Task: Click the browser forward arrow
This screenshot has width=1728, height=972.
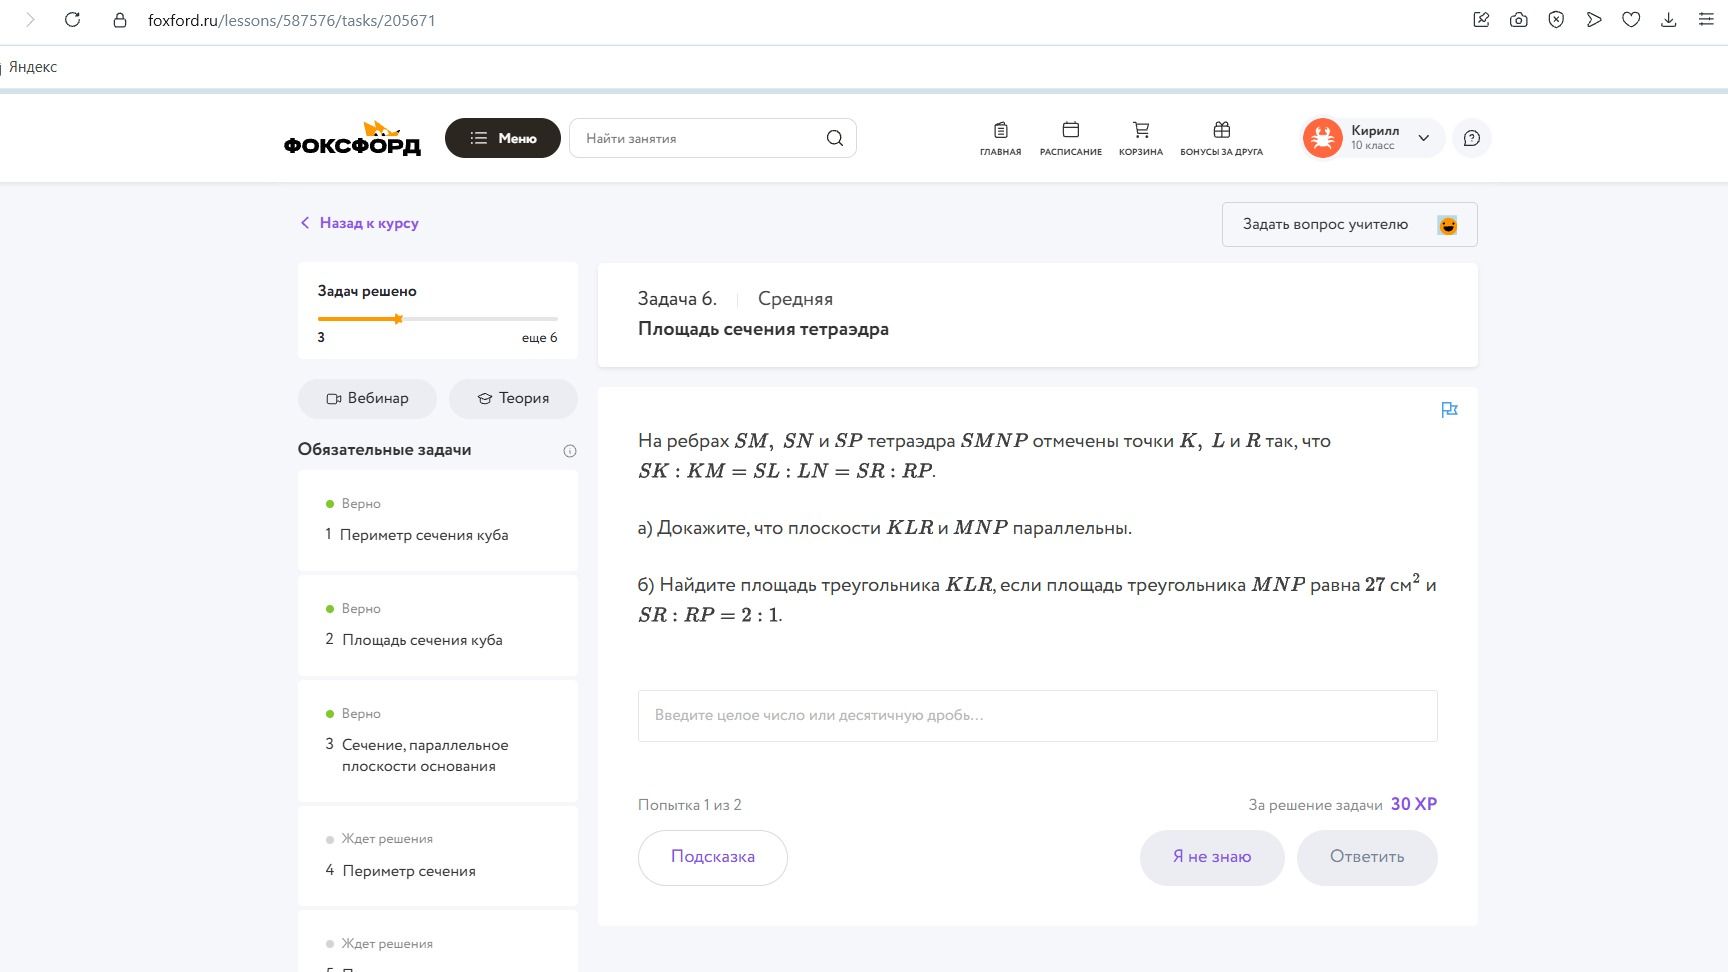Action: [30, 20]
